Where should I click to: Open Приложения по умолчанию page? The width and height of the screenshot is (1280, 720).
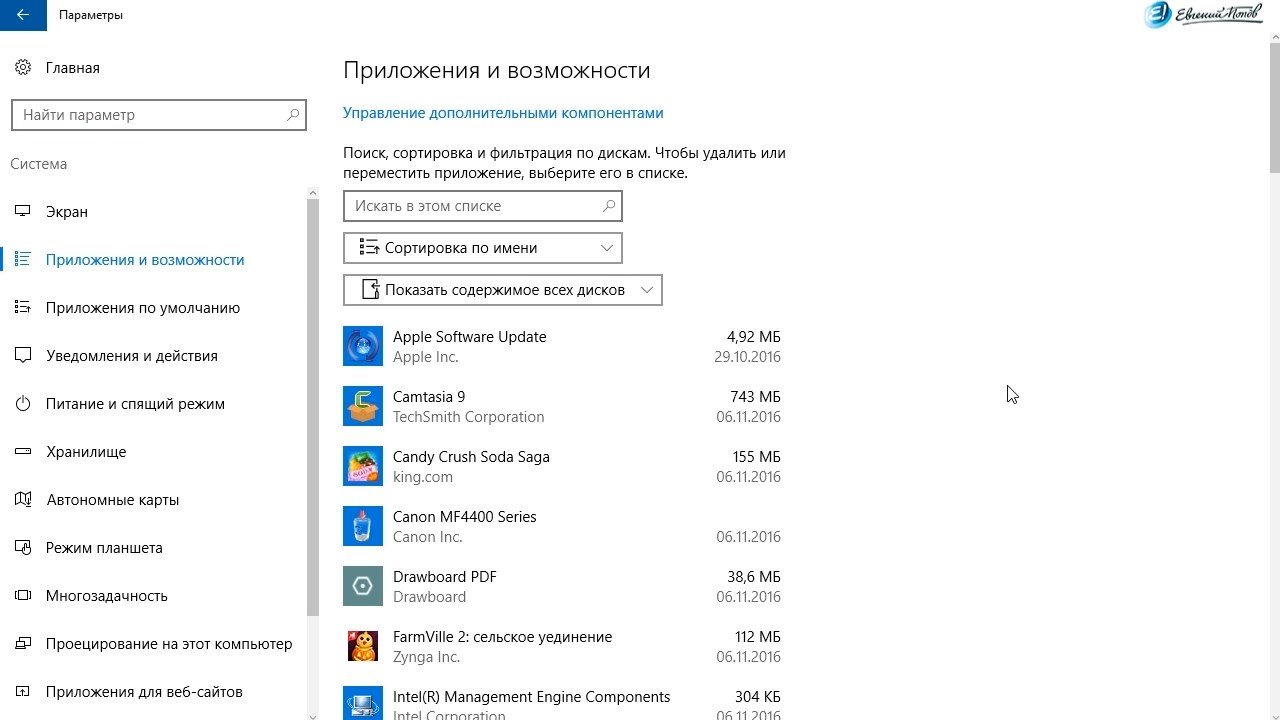pos(143,308)
